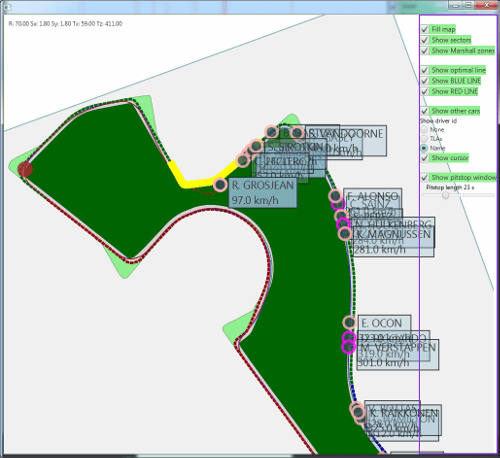Toggle Show optimal line option
This screenshot has height=458, width=500.
(x=425, y=70)
